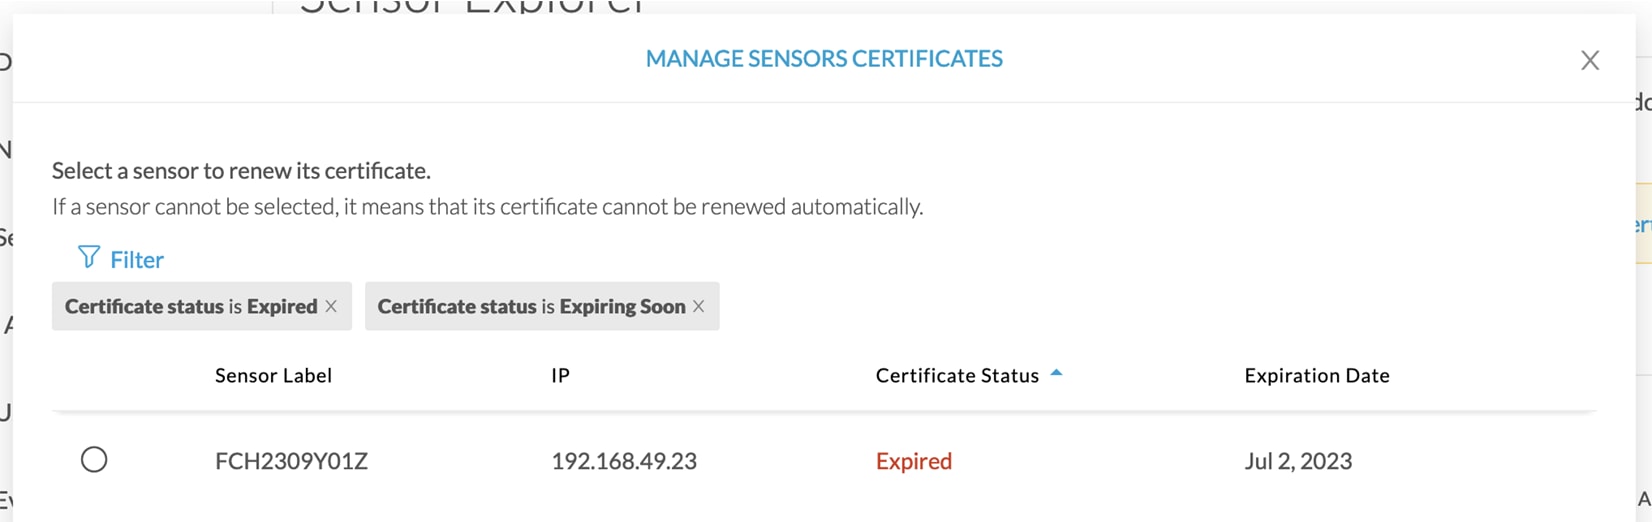Sort by the IP column header
The width and height of the screenshot is (1652, 522).
pyautogui.click(x=560, y=375)
